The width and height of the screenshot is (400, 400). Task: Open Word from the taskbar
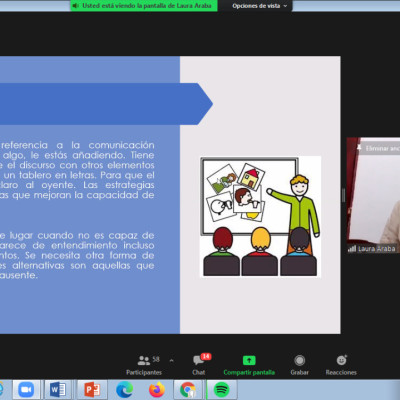[58, 390]
